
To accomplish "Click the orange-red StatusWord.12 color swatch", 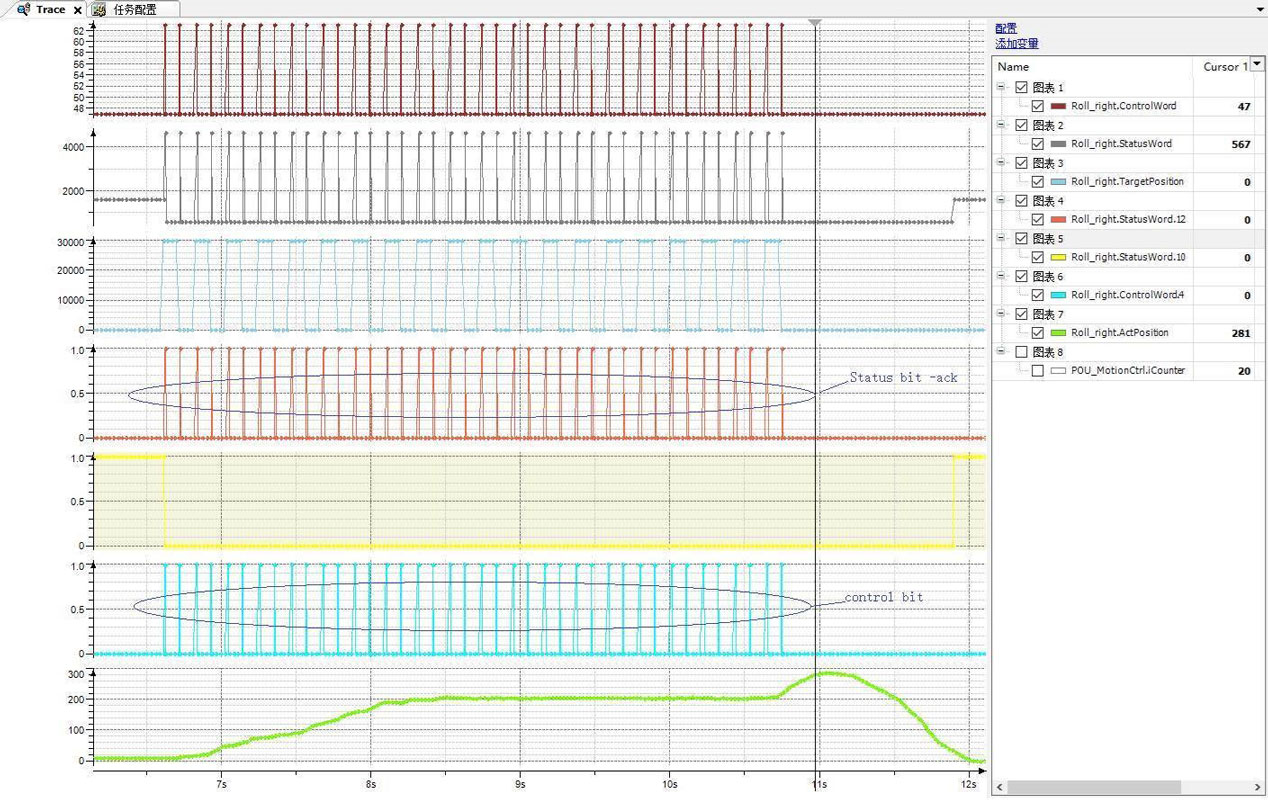I will [x=1058, y=219].
